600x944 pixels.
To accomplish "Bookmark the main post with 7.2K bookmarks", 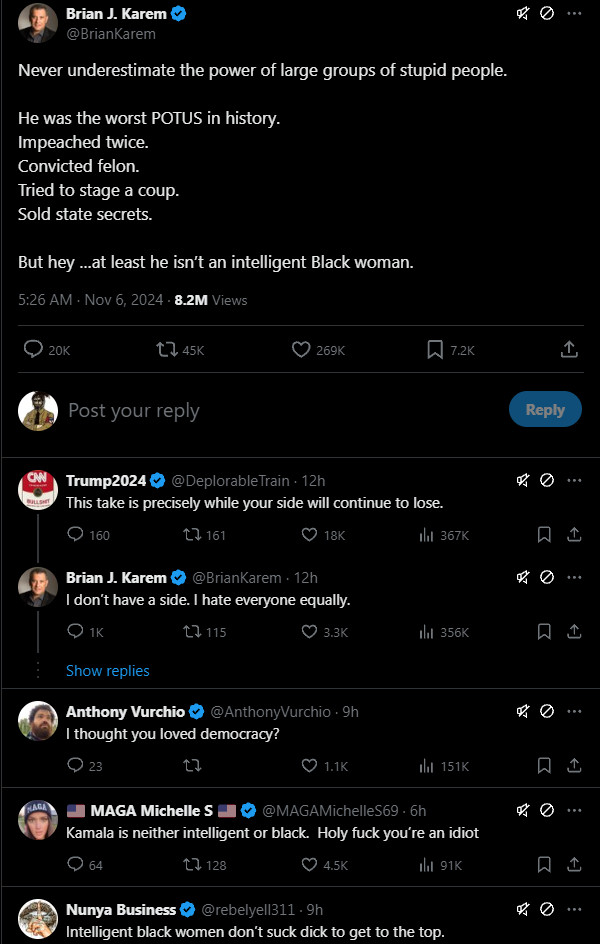I will 435,350.
